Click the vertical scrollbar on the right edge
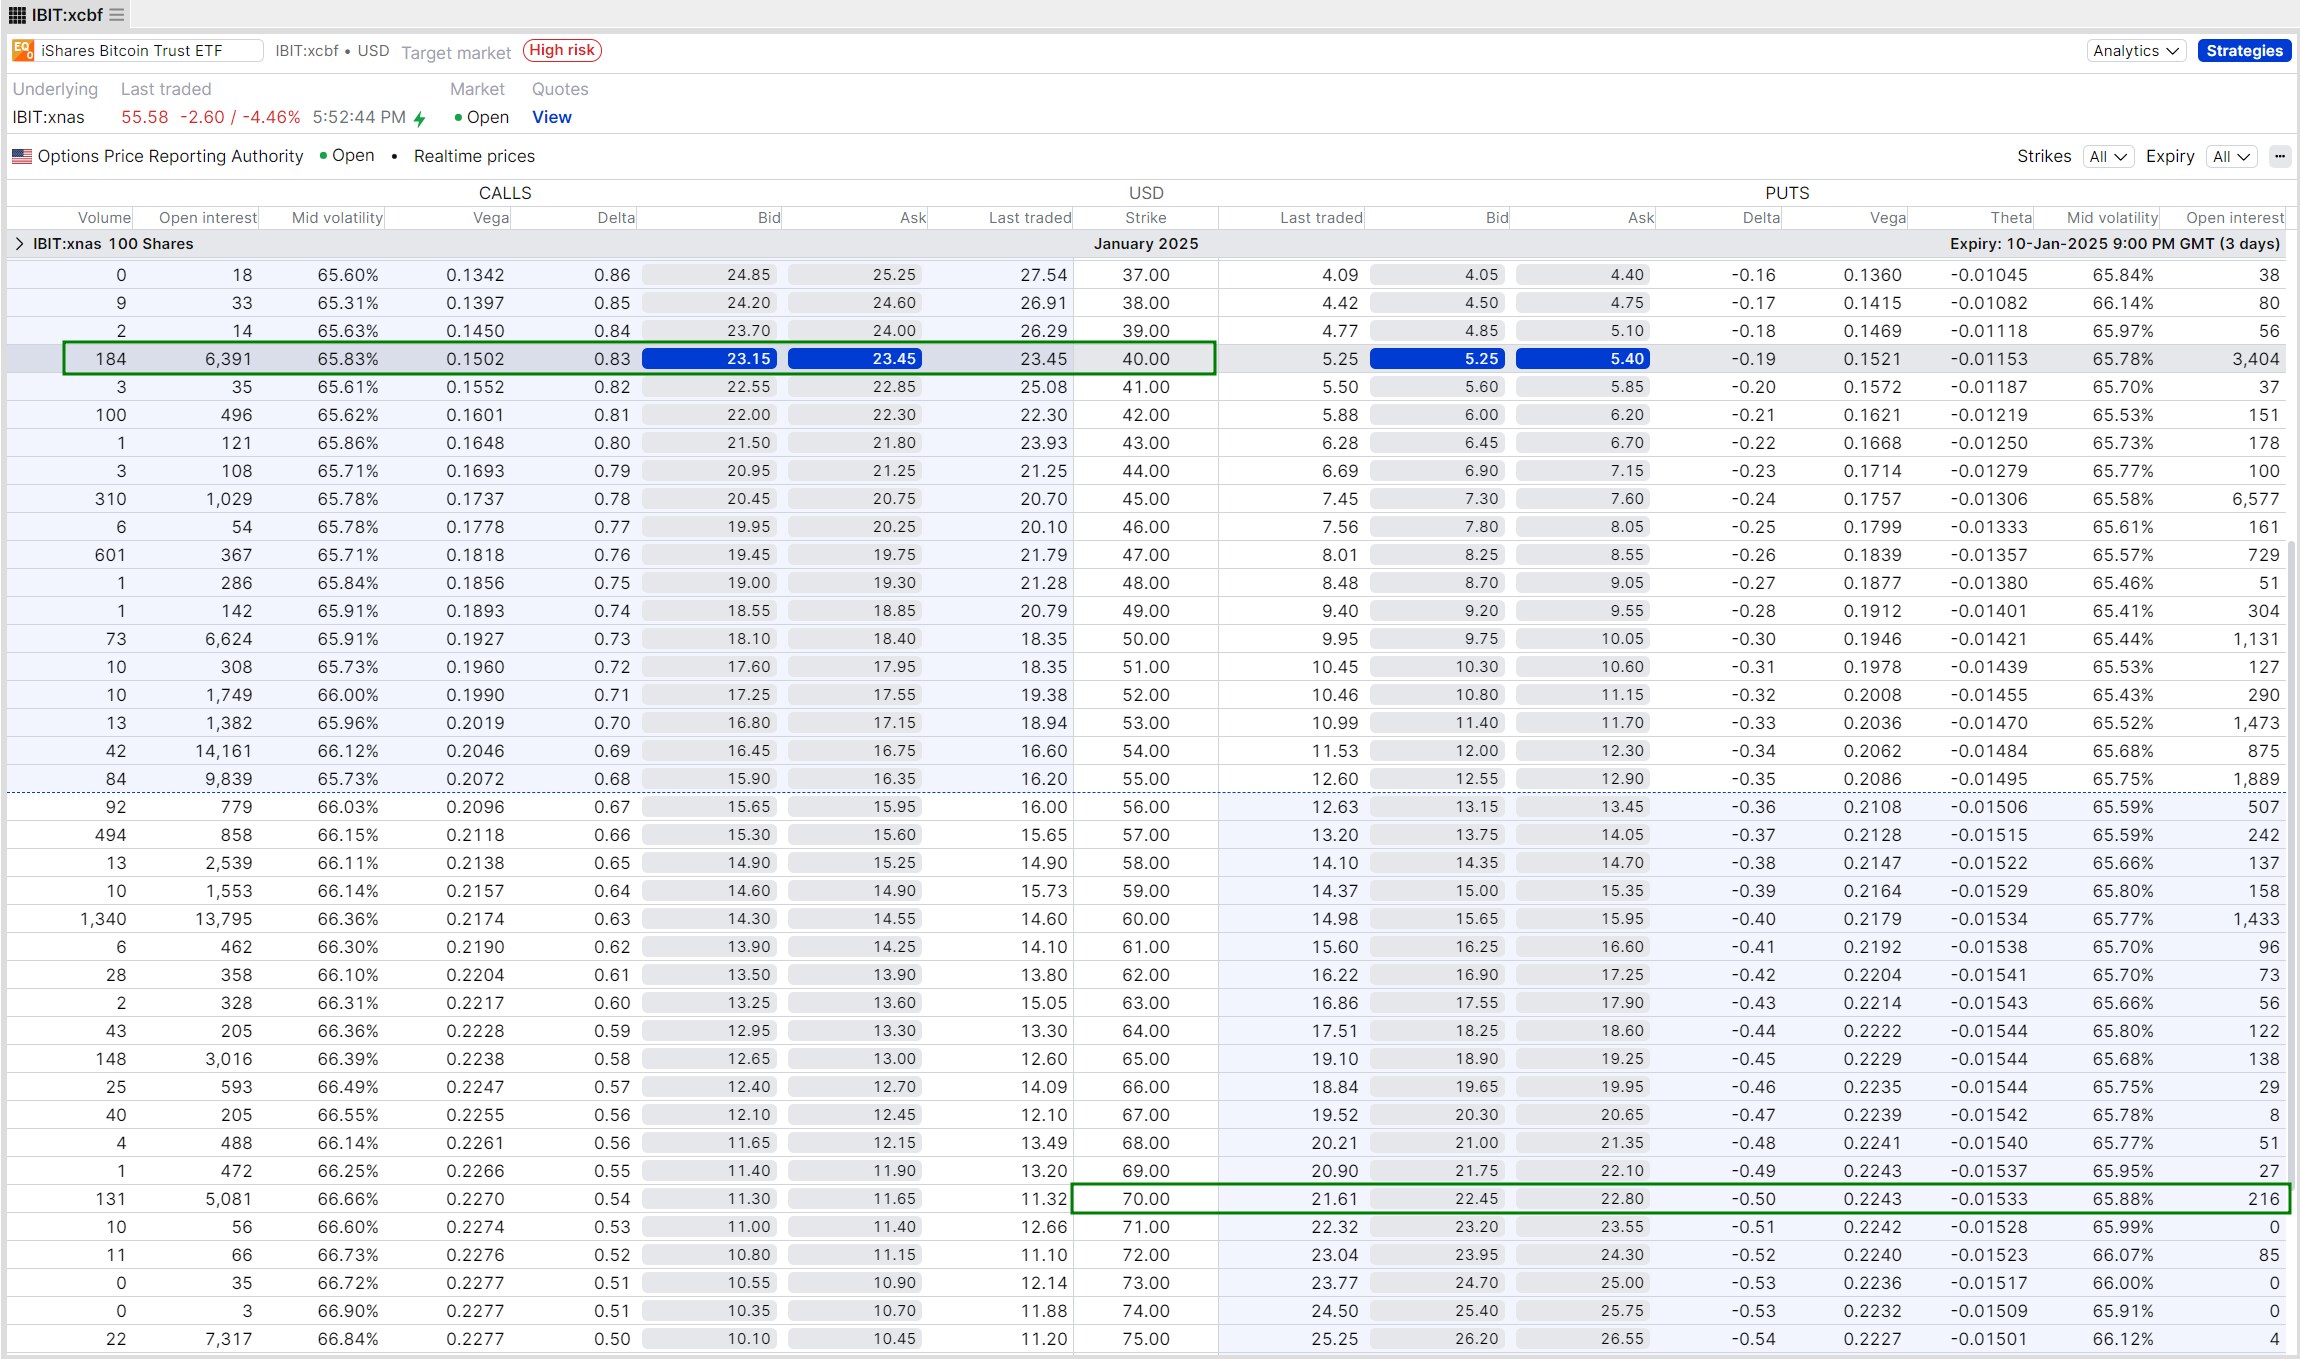The height and width of the screenshot is (1359, 2300). point(2291,900)
